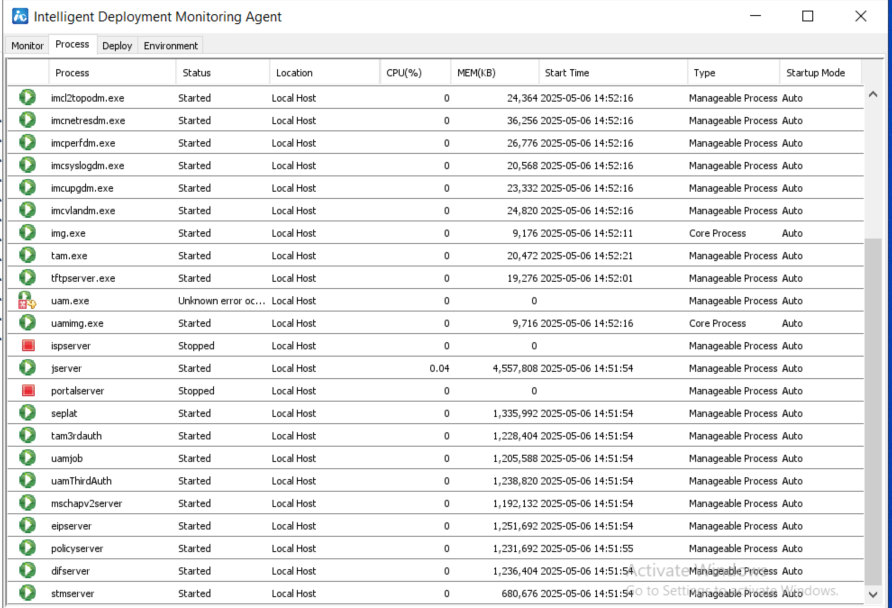Click green running icon beside jserver
892x608 pixels.
point(28,368)
